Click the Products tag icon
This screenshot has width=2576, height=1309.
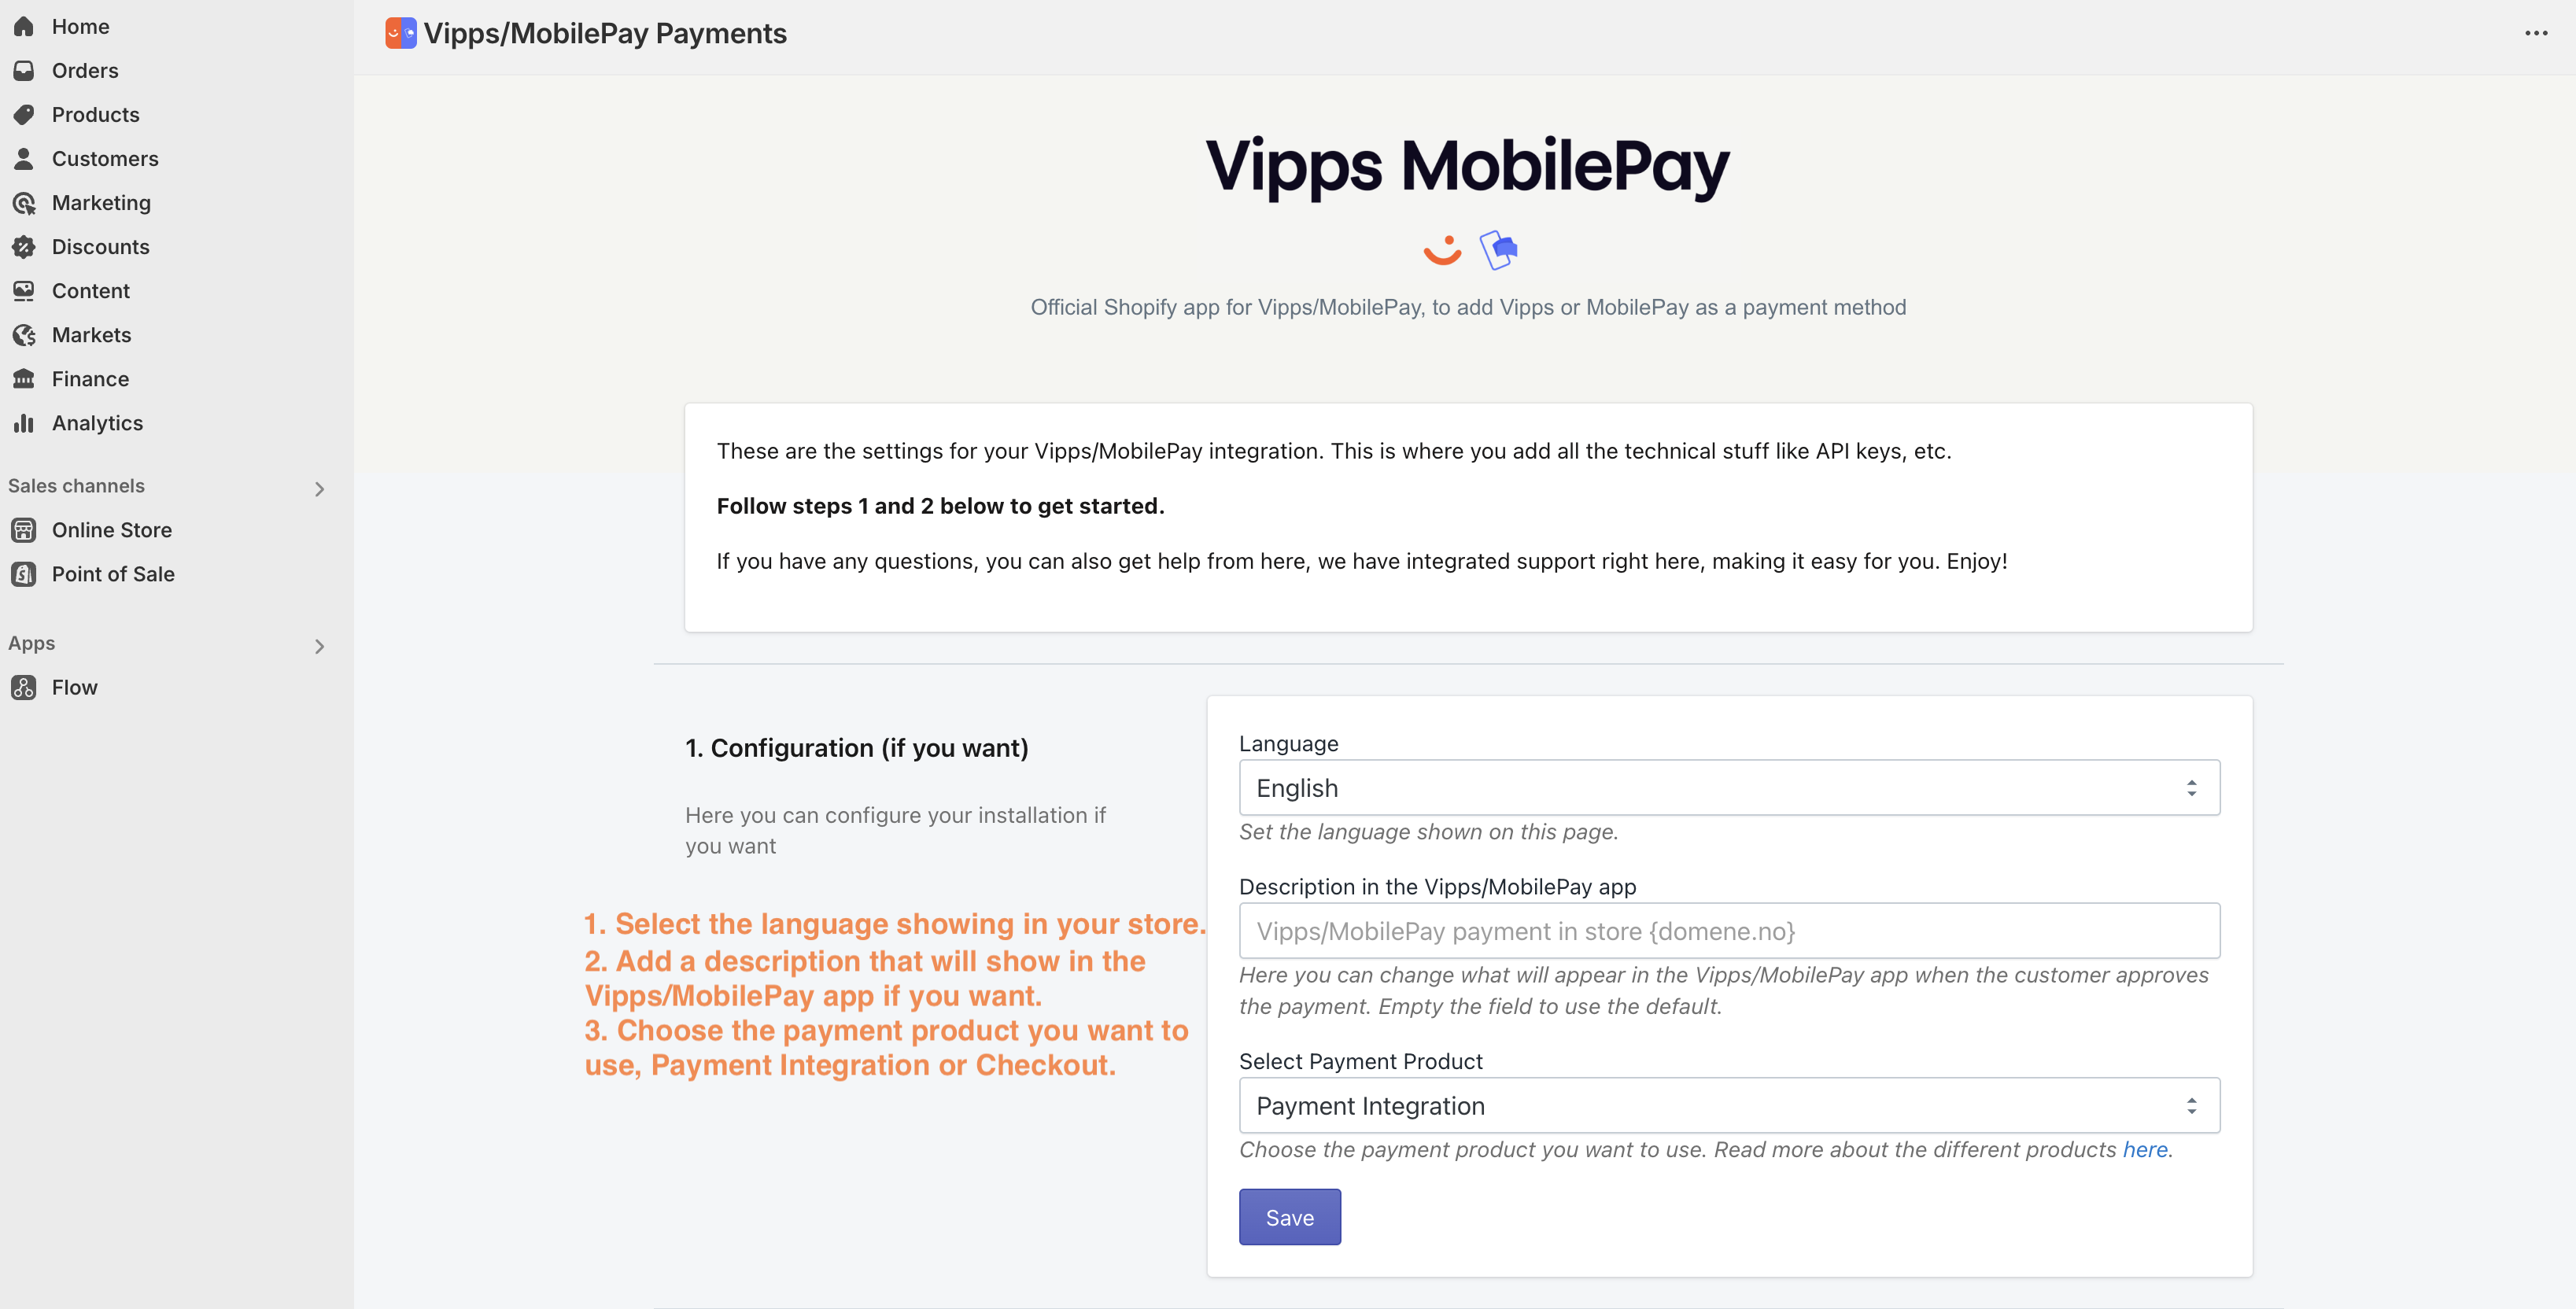point(24,115)
